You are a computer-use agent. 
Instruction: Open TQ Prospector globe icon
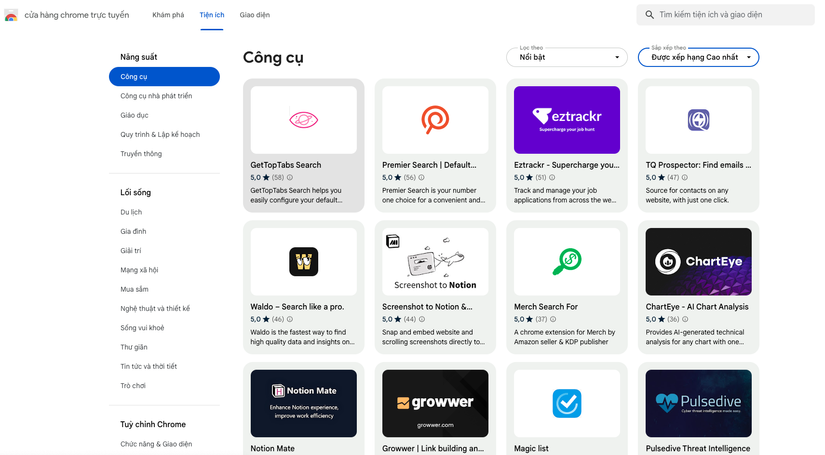[x=699, y=120]
